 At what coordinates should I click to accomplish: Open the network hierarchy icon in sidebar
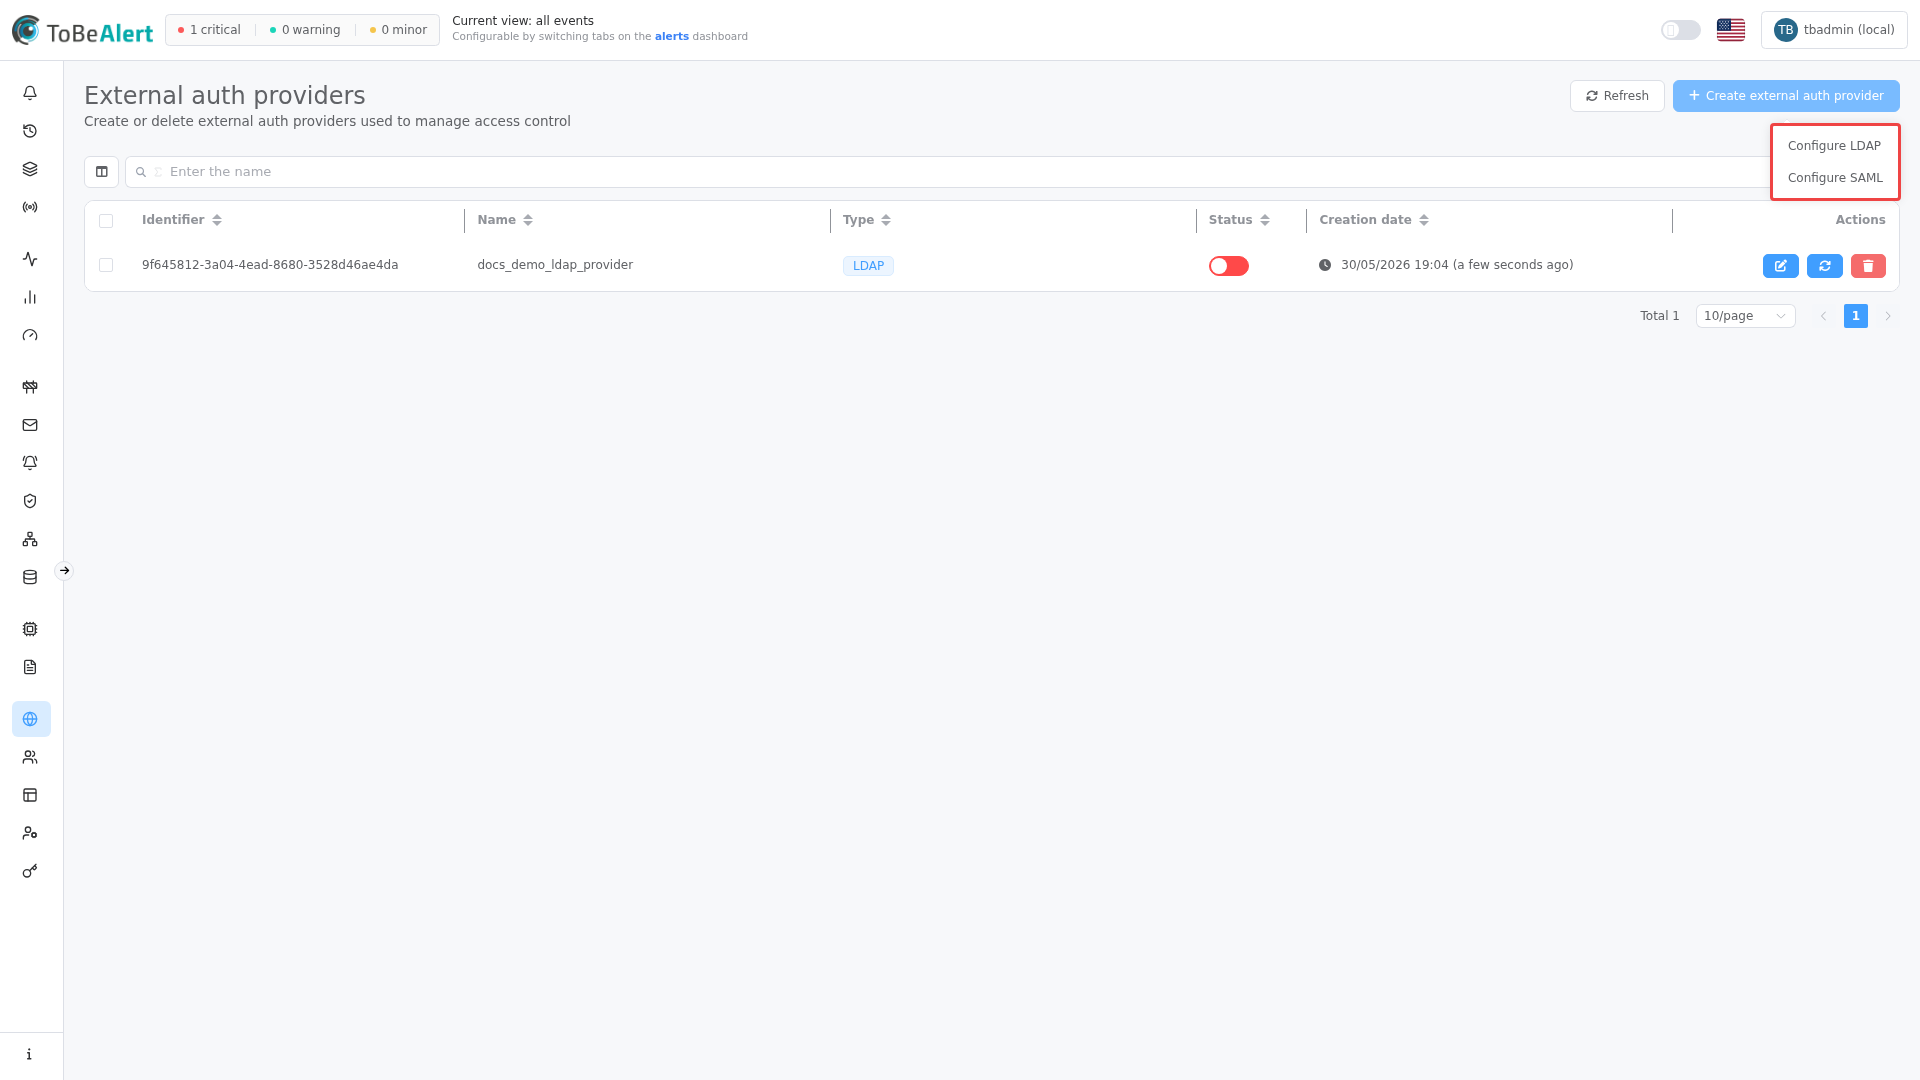pyautogui.click(x=30, y=539)
